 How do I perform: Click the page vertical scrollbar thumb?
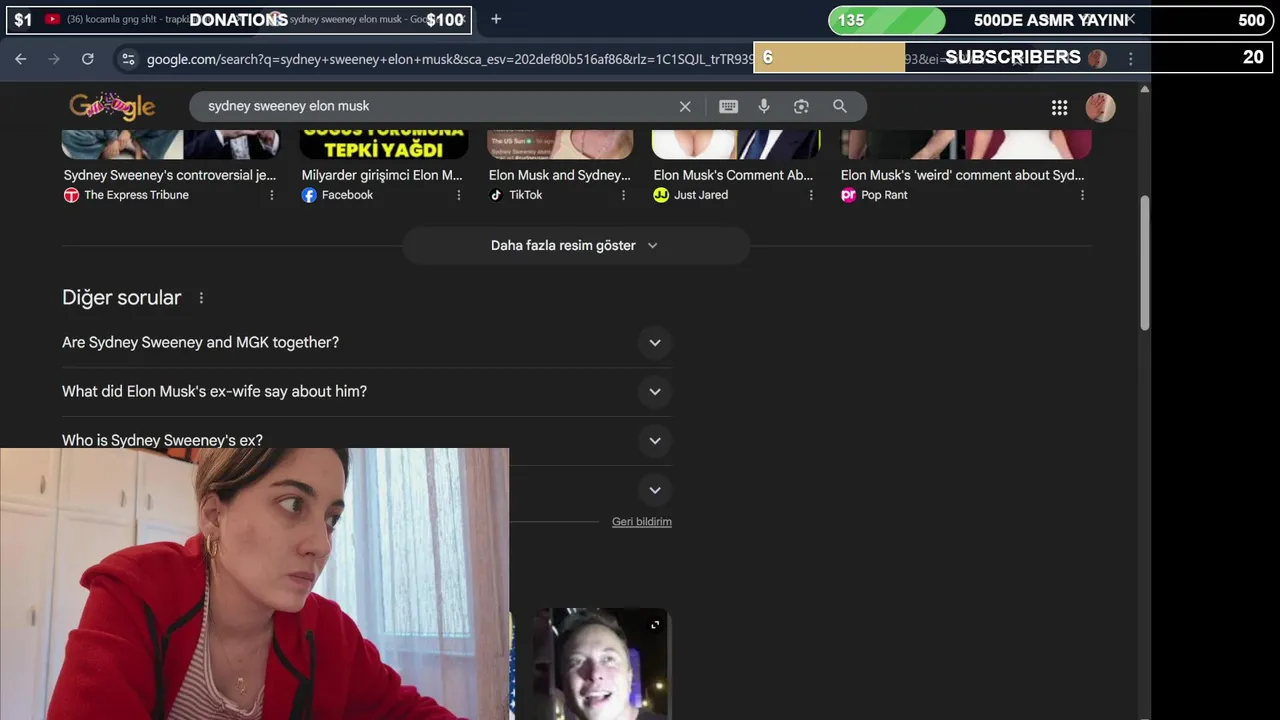[x=1145, y=262]
